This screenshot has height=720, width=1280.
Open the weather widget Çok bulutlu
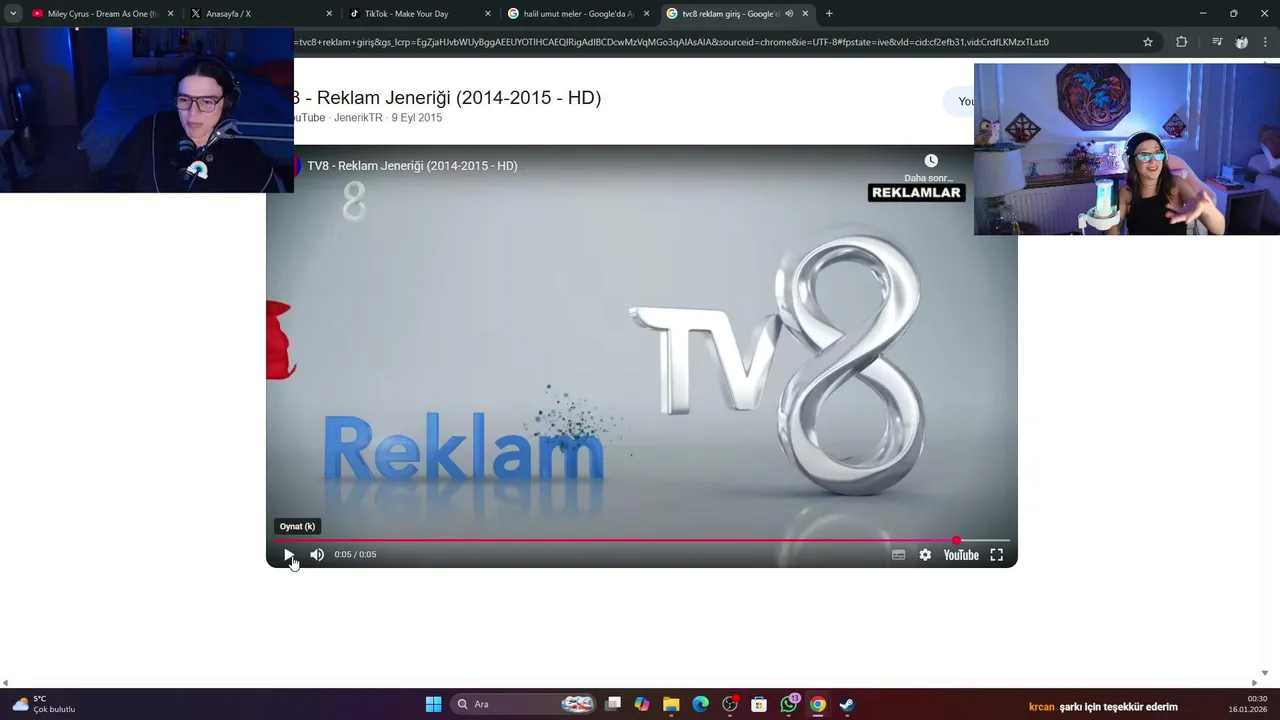coord(43,704)
